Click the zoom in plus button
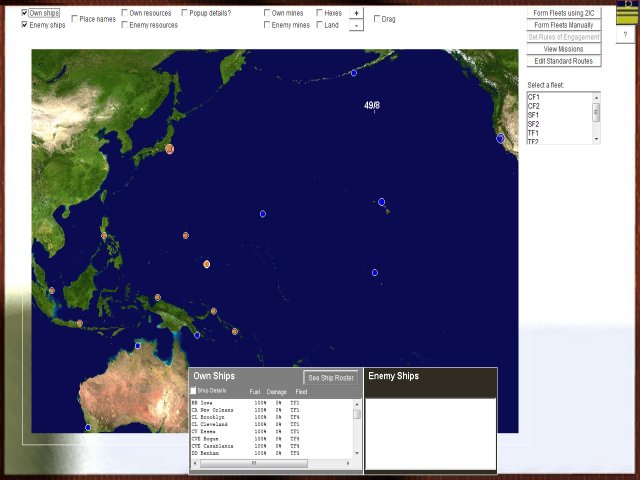The height and width of the screenshot is (480, 640). click(x=356, y=13)
